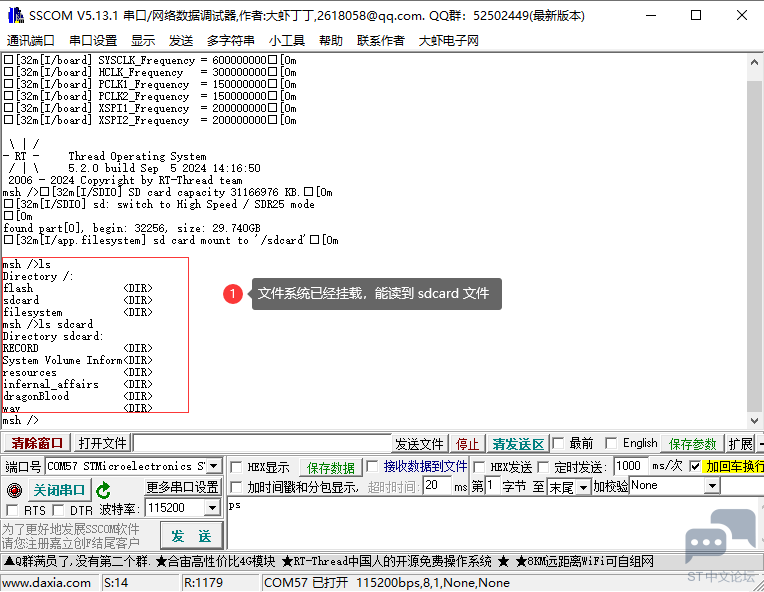The width and height of the screenshot is (764, 592).
Task: Click the 保存数据 button
Action: (x=330, y=468)
